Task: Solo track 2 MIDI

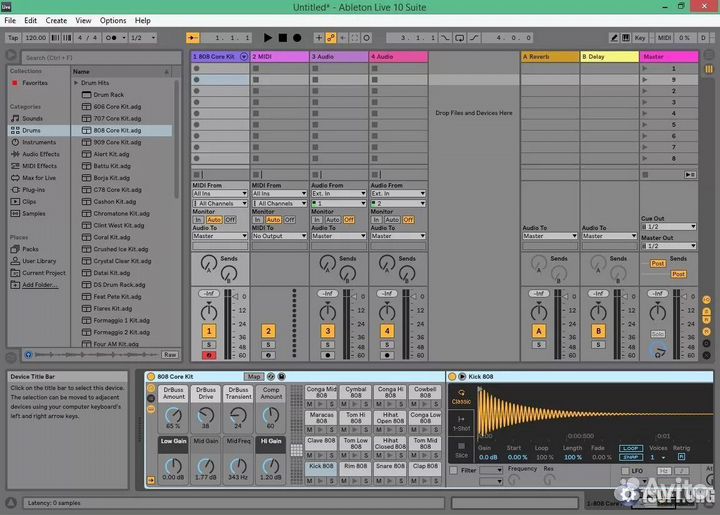Action: point(268,345)
